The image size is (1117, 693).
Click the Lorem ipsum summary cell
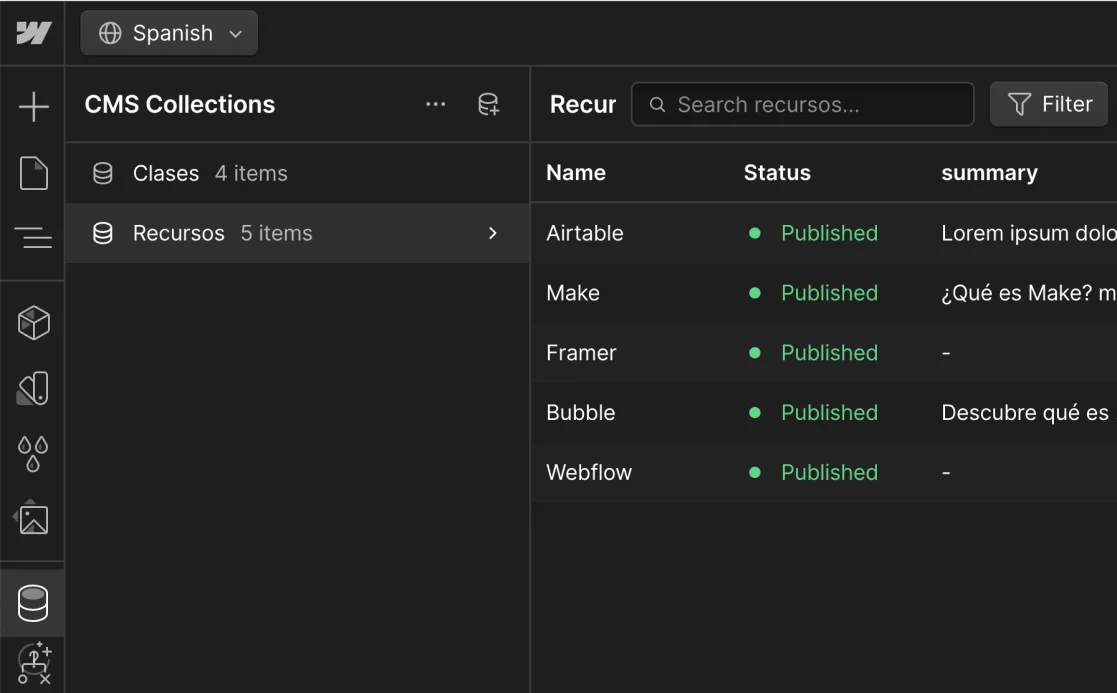pyautogui.click(x=1029, y=233)
